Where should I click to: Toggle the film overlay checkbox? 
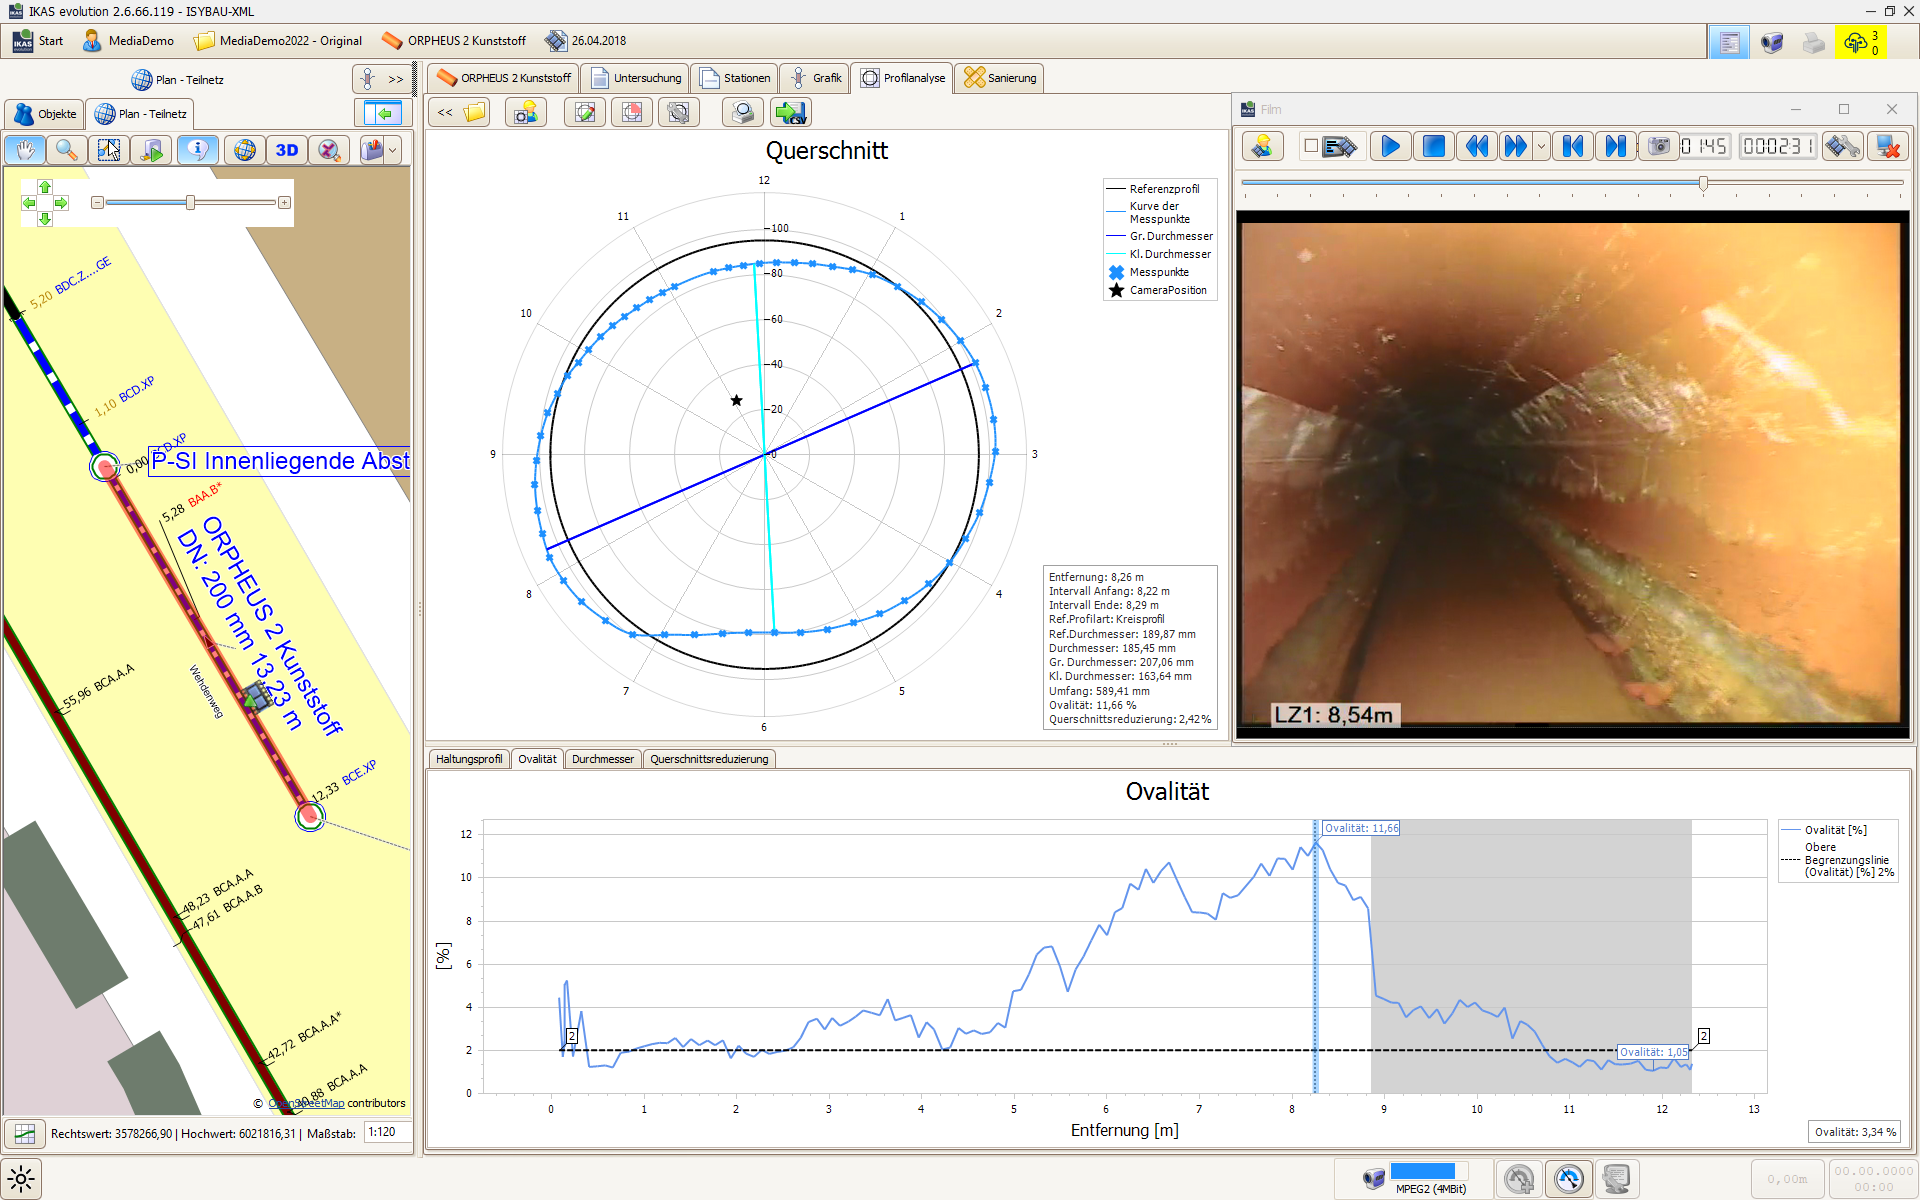pyautogui.click(x=1310, y=146)
